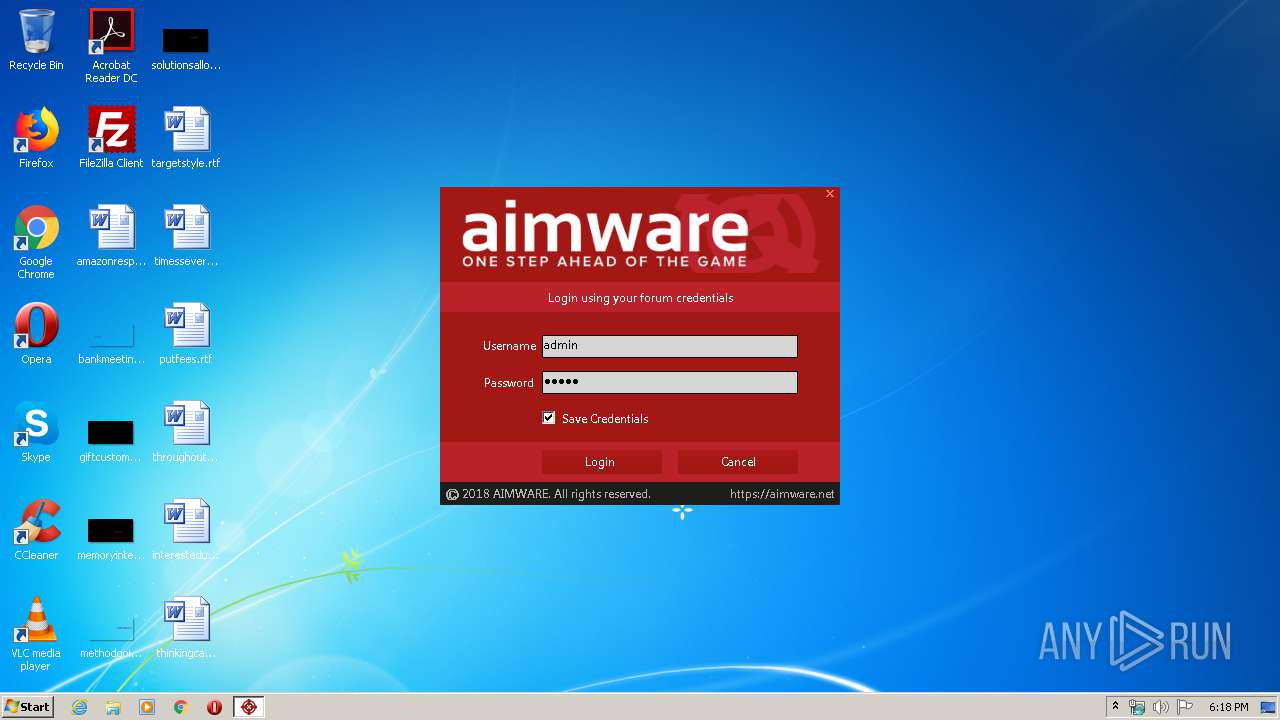
Task: Open FileZilla Client shortcut
Action: click(x=111, y=138)
